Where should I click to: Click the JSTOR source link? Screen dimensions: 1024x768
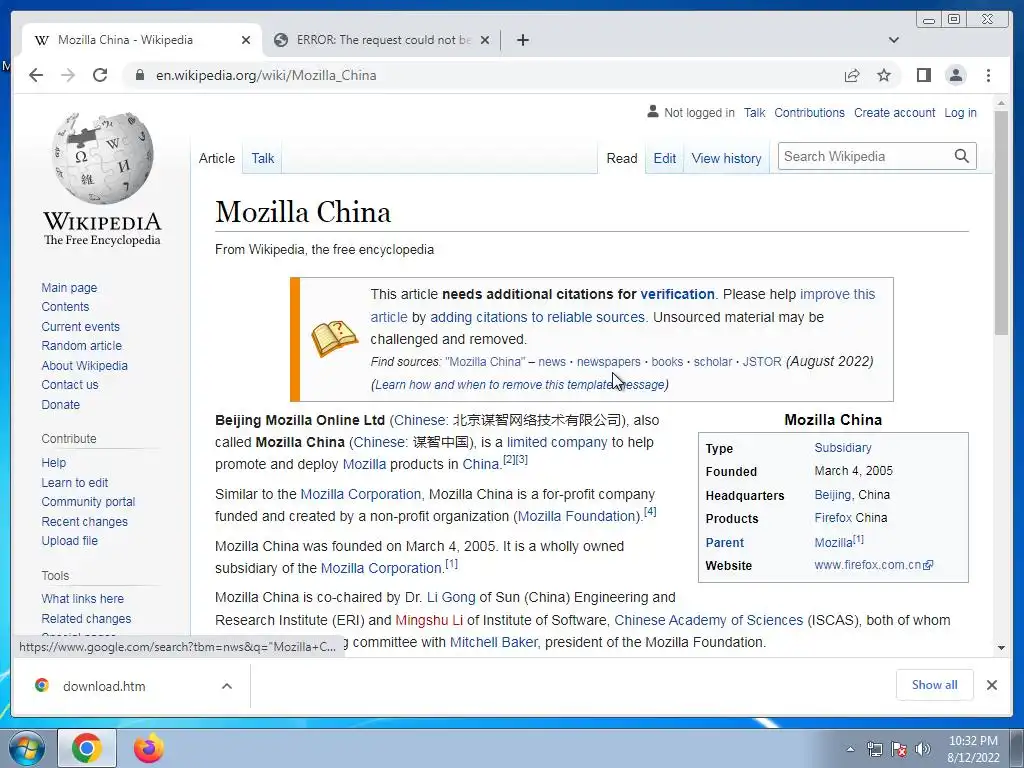(762, 362)
